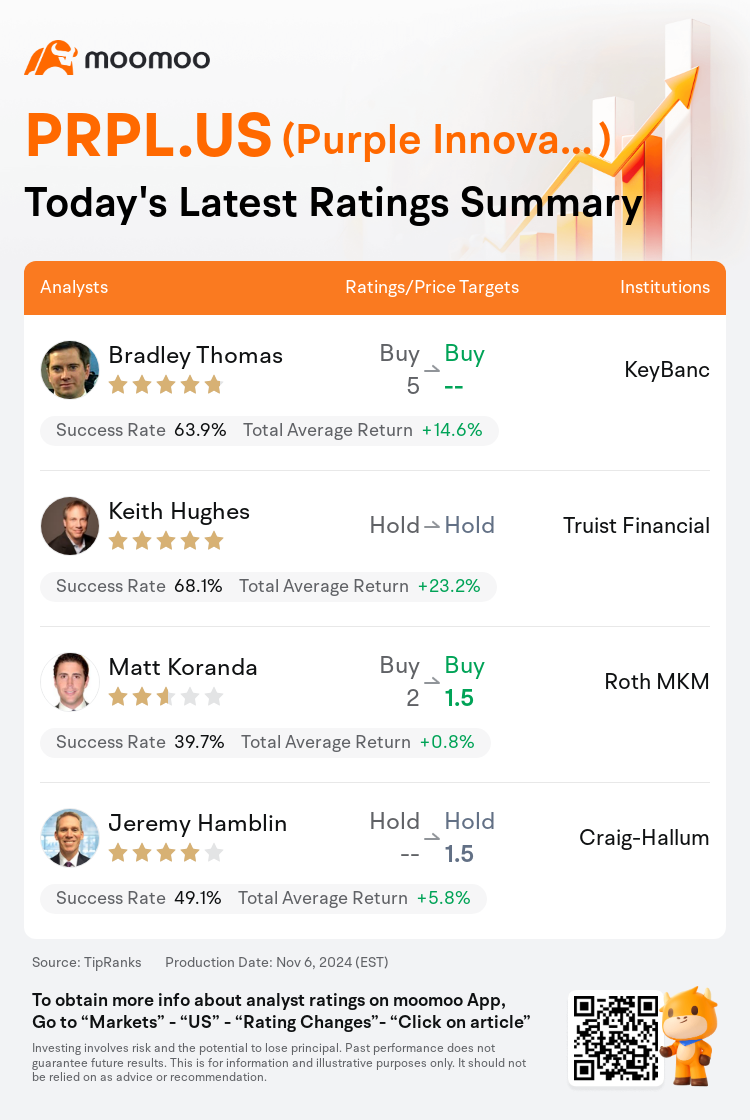750x1120 pixels.
Task: Click Matt Koranda's star rating
Action: pos(166,696)
